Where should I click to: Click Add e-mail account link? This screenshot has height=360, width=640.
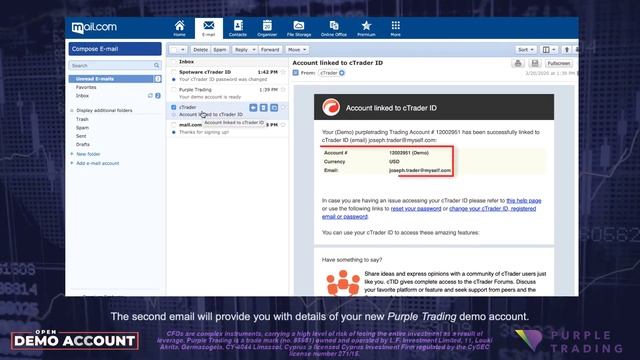pos(98,163)
